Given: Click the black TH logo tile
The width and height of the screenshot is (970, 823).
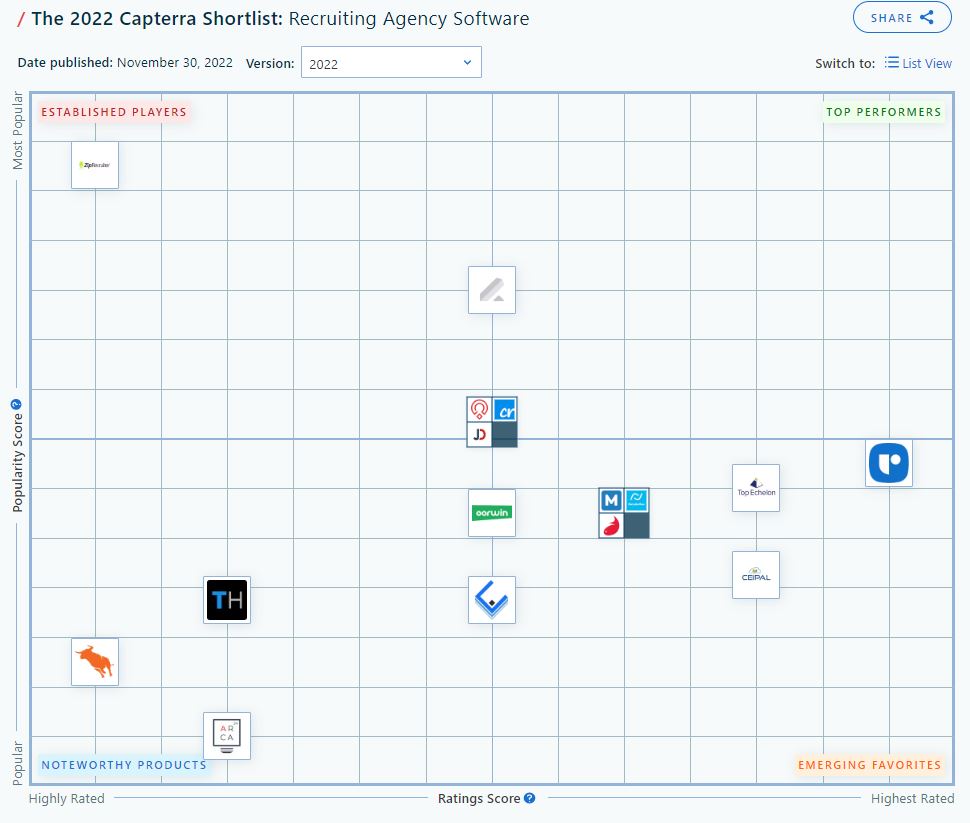Looking at the screenshot, I should pos(227,600).
